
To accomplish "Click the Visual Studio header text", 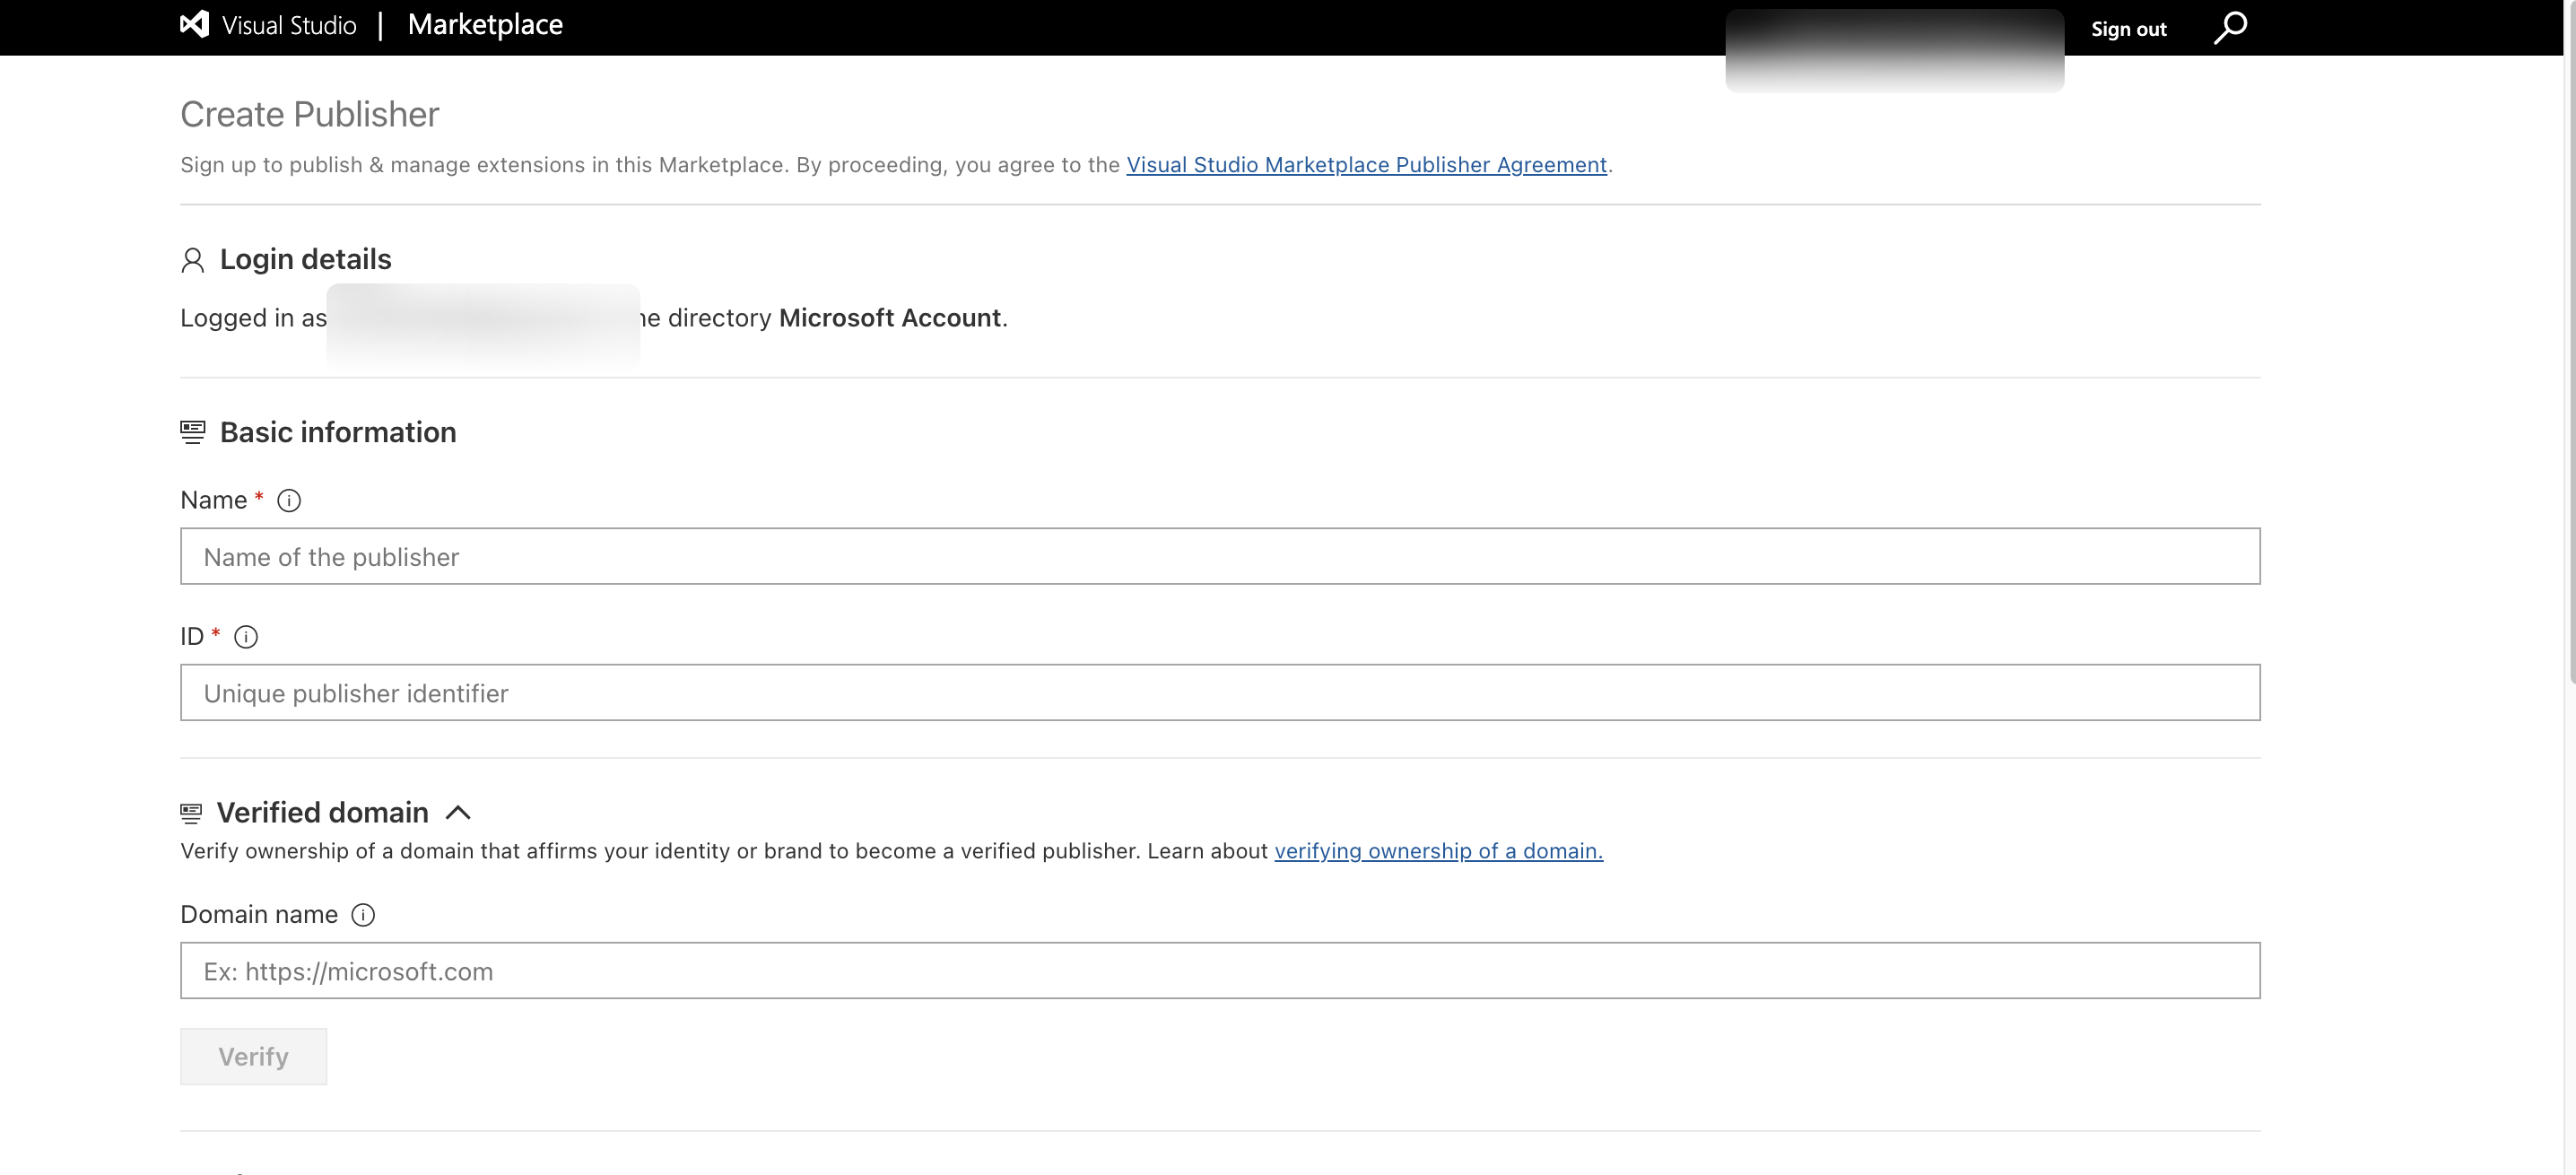I will 289,26.
